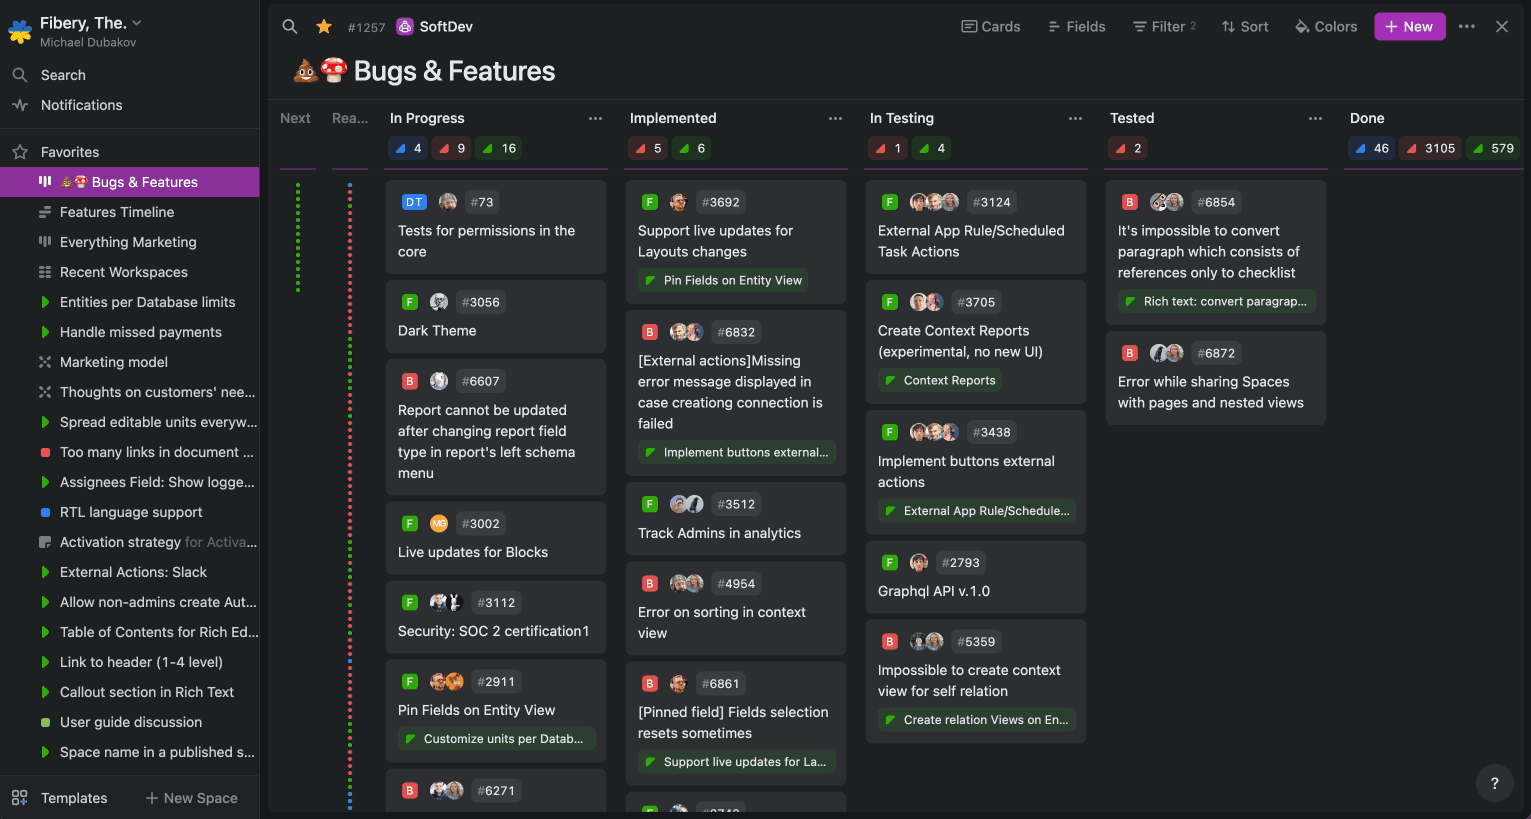The width and height of the screenshot is (1531, 819).
Task: Open the help question mark button
Action: pos(1494,783)
